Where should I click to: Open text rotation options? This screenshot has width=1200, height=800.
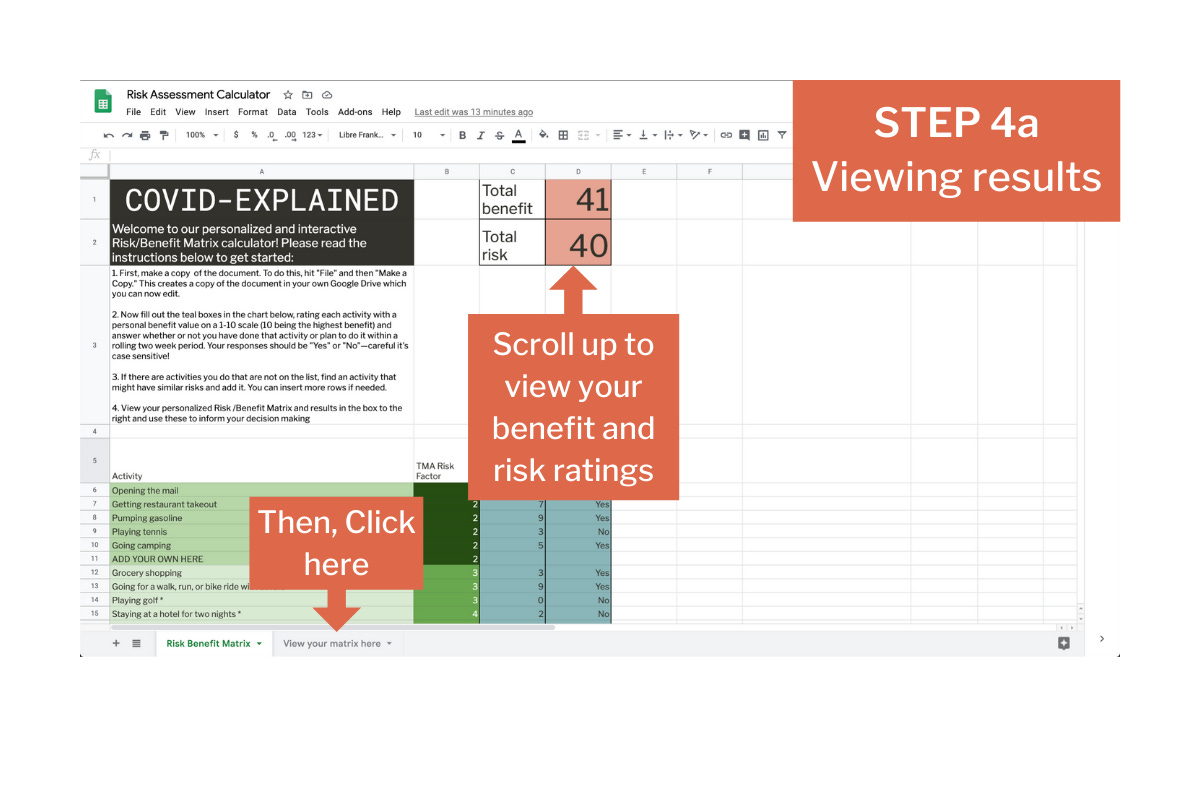(x=698, y=135)
